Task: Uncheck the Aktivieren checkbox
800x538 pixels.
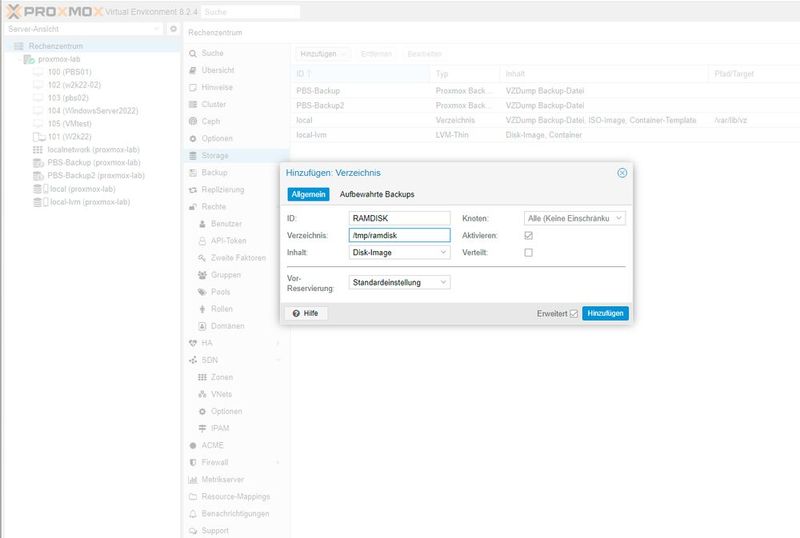Action: coord(529,235)
